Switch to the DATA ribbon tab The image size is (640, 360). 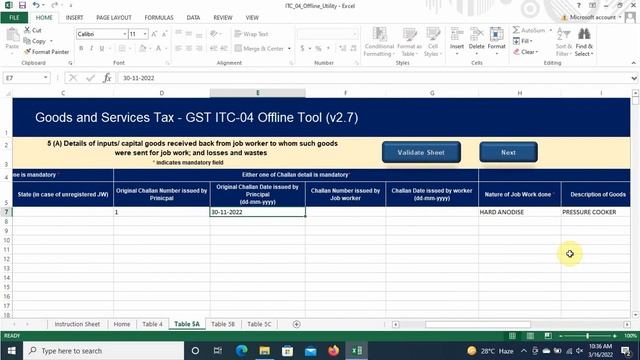click(193, 18)
